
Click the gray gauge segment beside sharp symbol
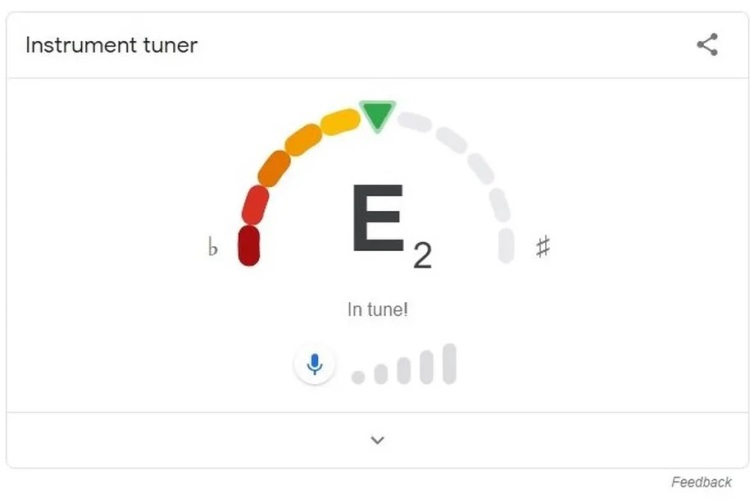coord(506,245)
